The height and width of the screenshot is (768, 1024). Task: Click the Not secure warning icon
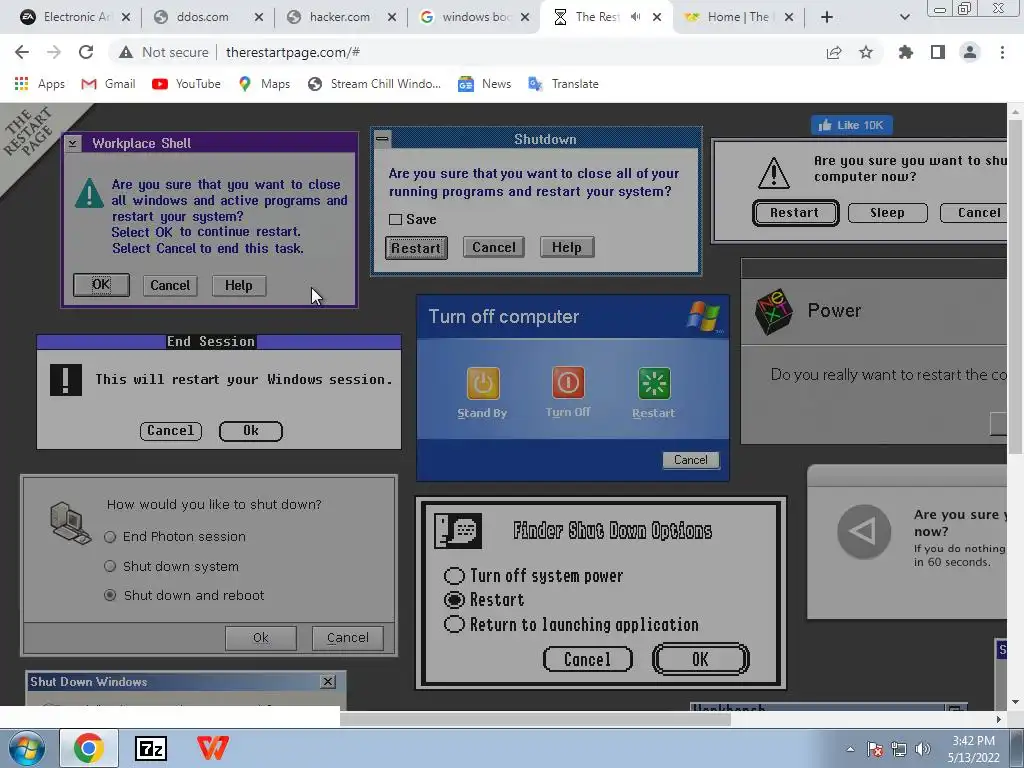(126, 52)
